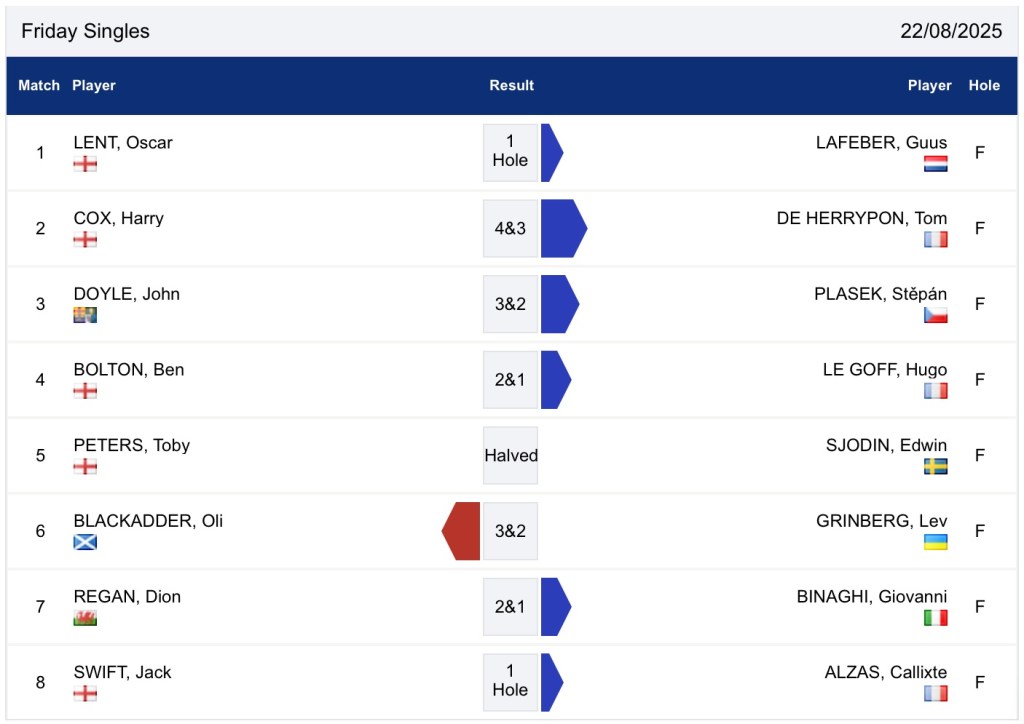Viewport: 1024px width, 724px height.
Task: Click the Match column header
Action: click(39, 85)
